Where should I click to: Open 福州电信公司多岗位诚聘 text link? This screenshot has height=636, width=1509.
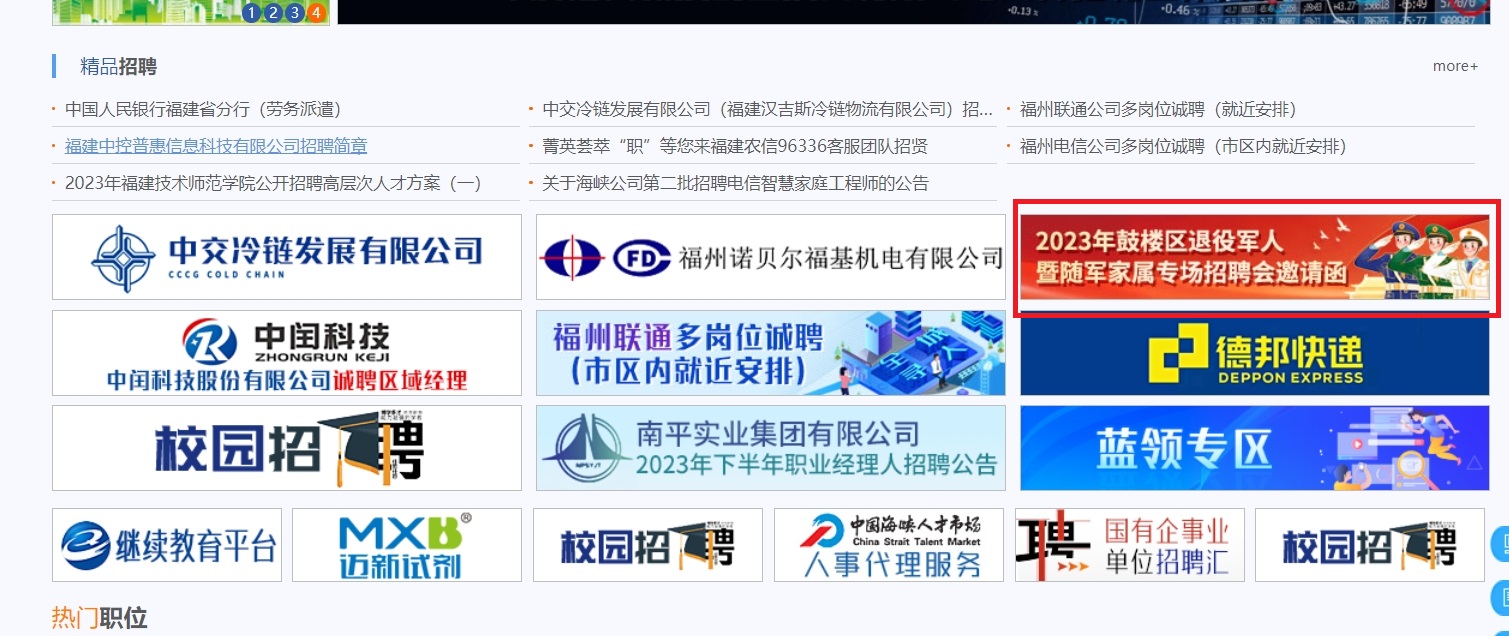(1183, 146)
